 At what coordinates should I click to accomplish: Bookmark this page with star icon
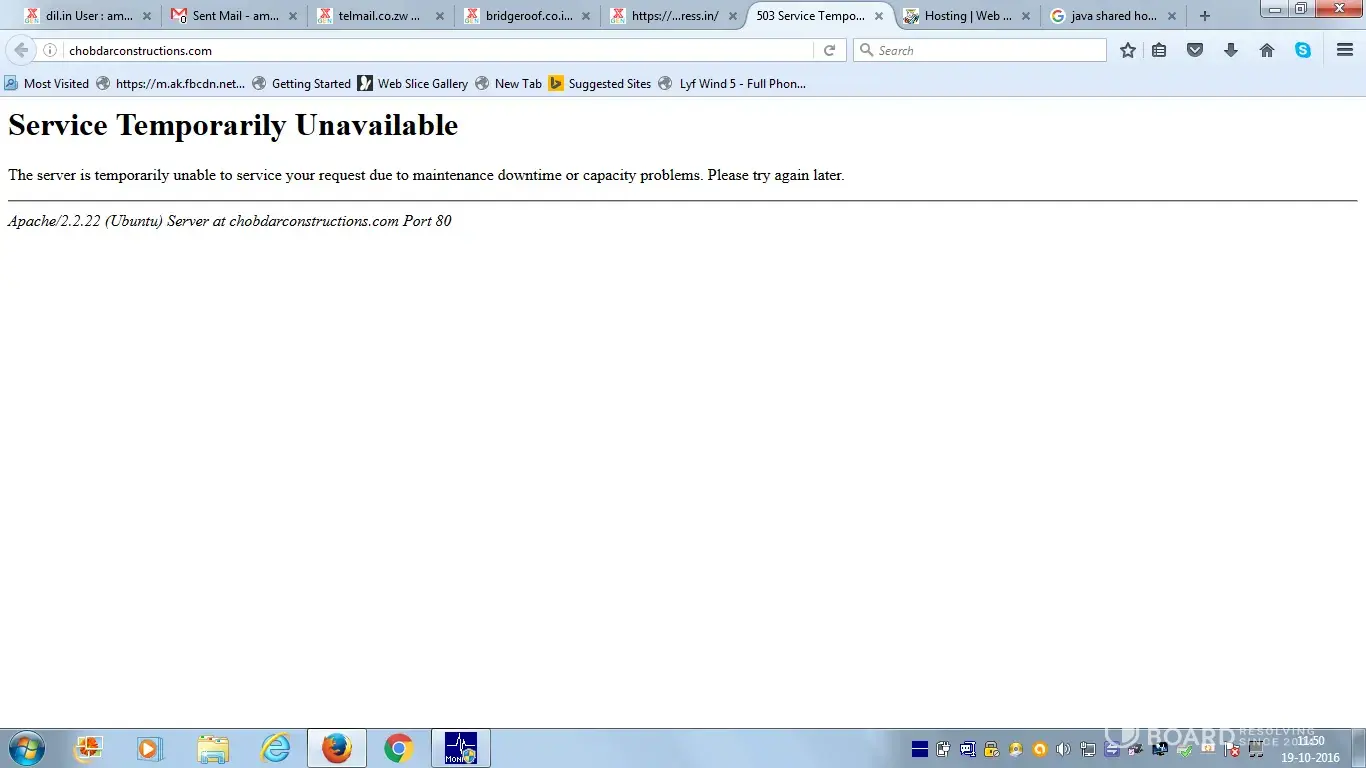click(1128, 50)
